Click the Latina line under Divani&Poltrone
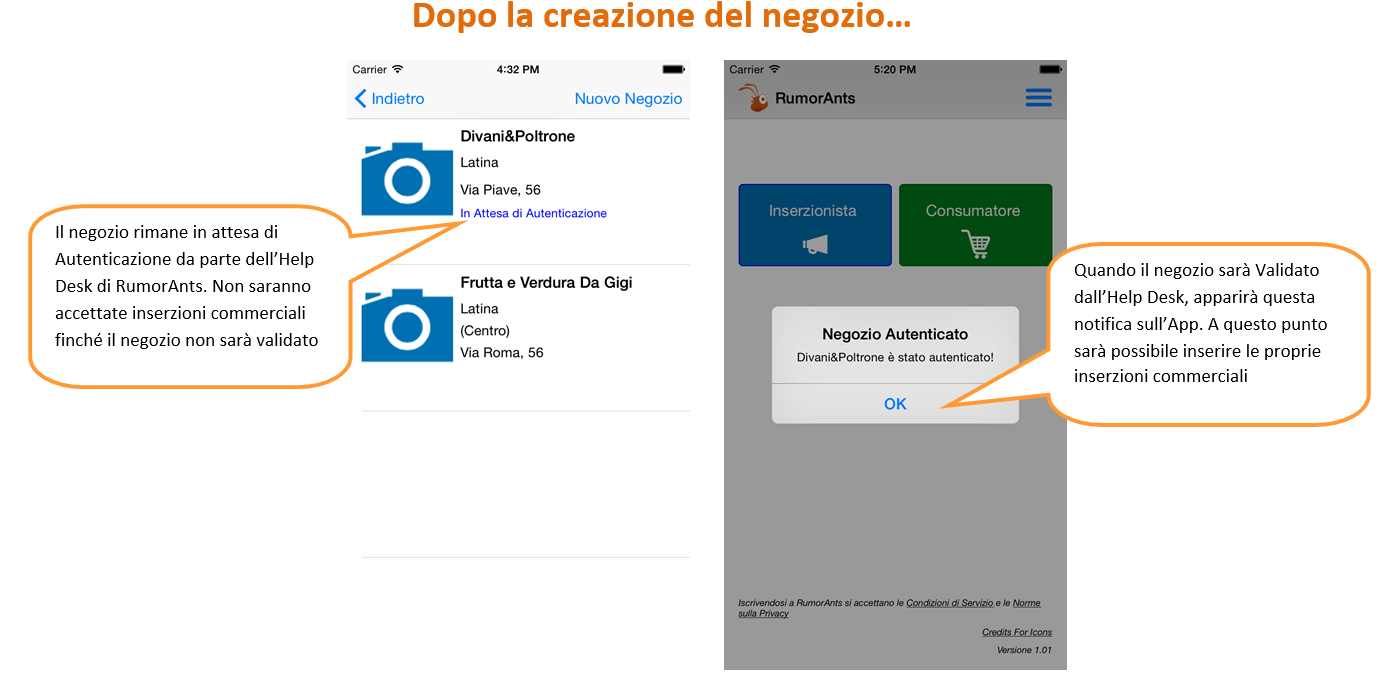The width and height of the screenshot is (1380, 683). pos(479,163)
